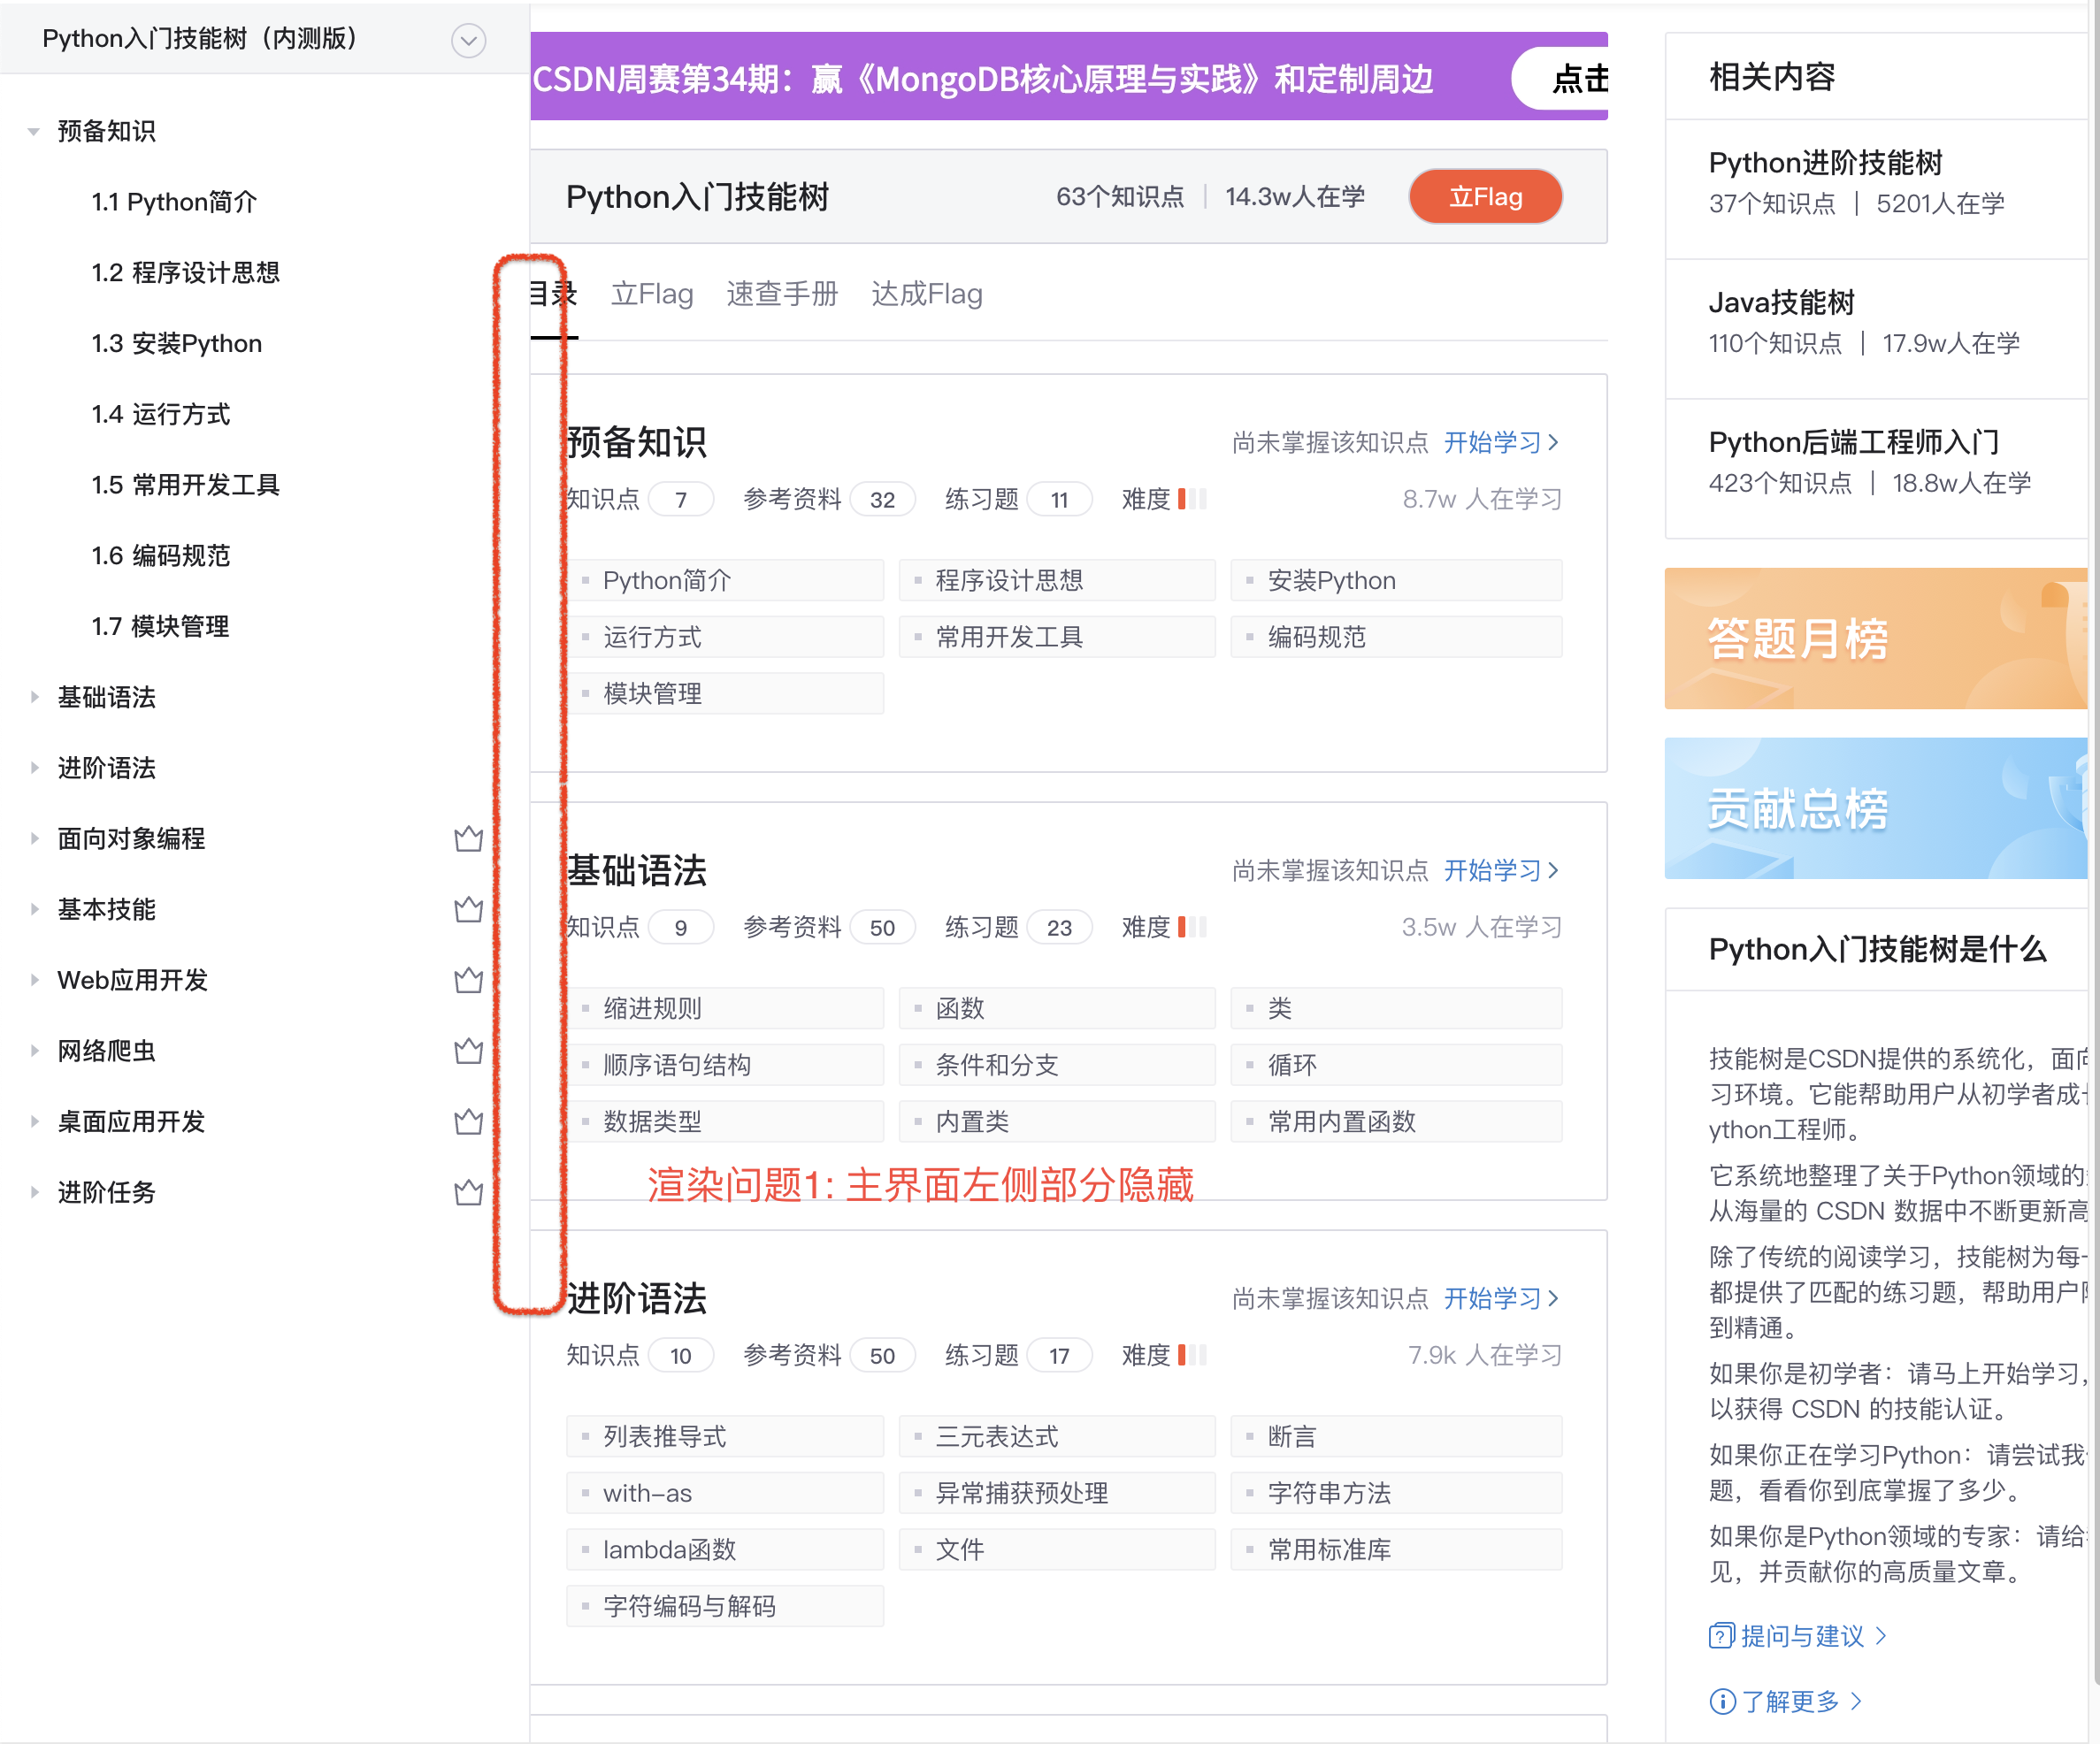Click crown icon next to 进阶任务
The height and width of the screenshot is (1744, 2100).
(468, 1193)
